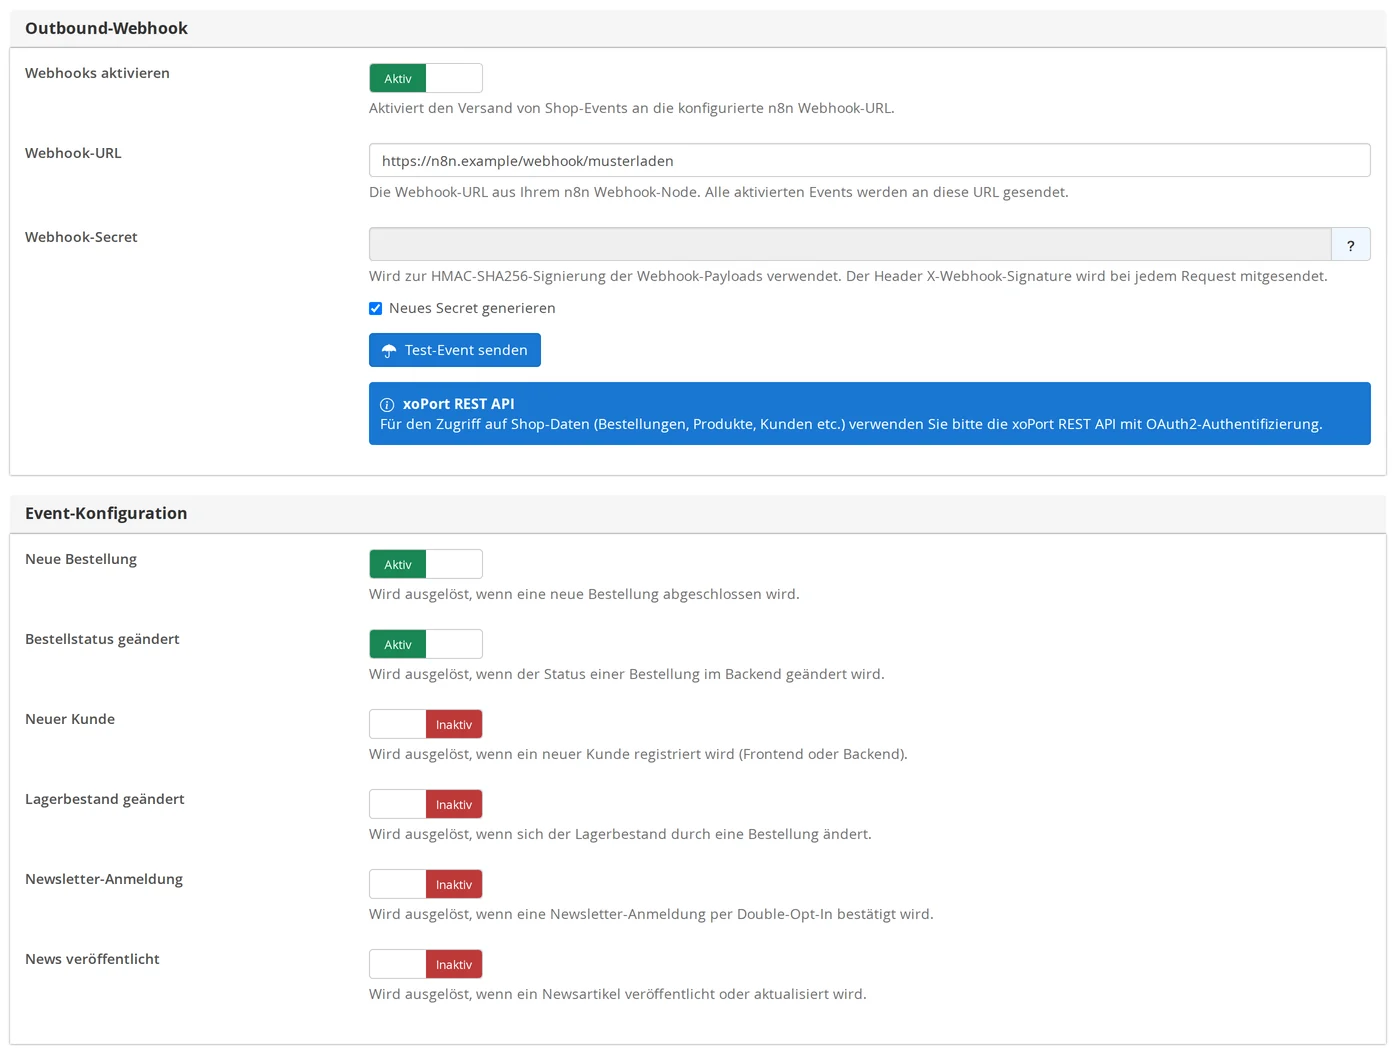The width and height of the screenshot is (1396, 1053).
Task: Click the info icon beside xoPort REST API
Action: (x=387, y=405)
